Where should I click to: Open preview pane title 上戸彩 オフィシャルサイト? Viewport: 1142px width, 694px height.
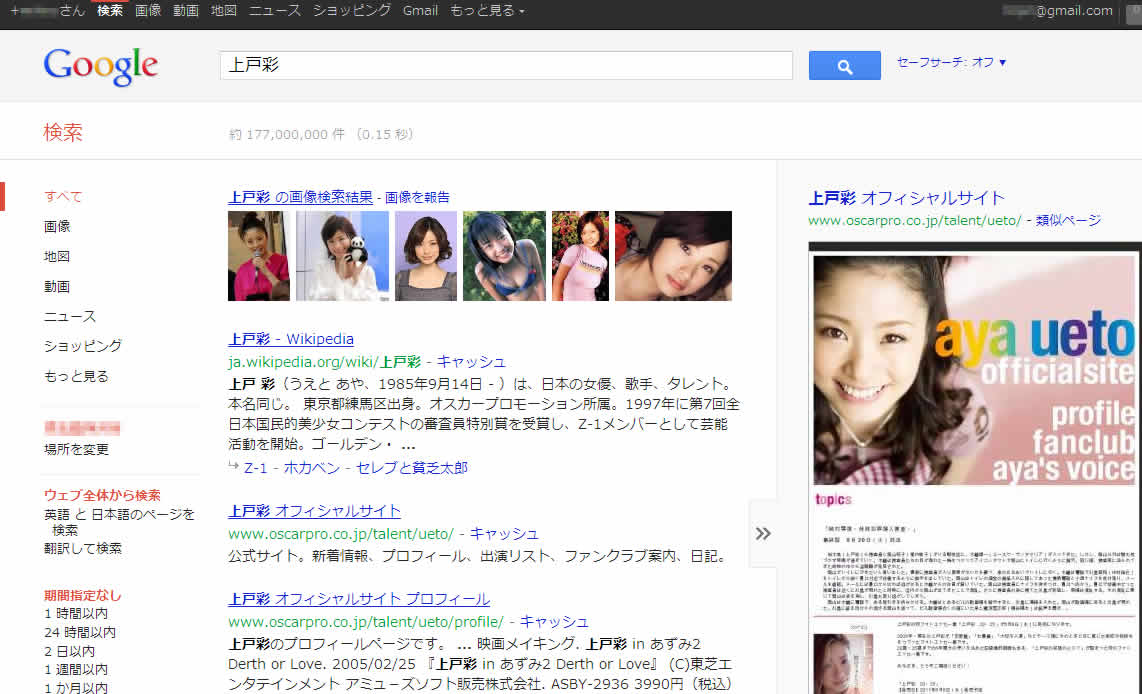pyautogui.click(x=907, y=198)
